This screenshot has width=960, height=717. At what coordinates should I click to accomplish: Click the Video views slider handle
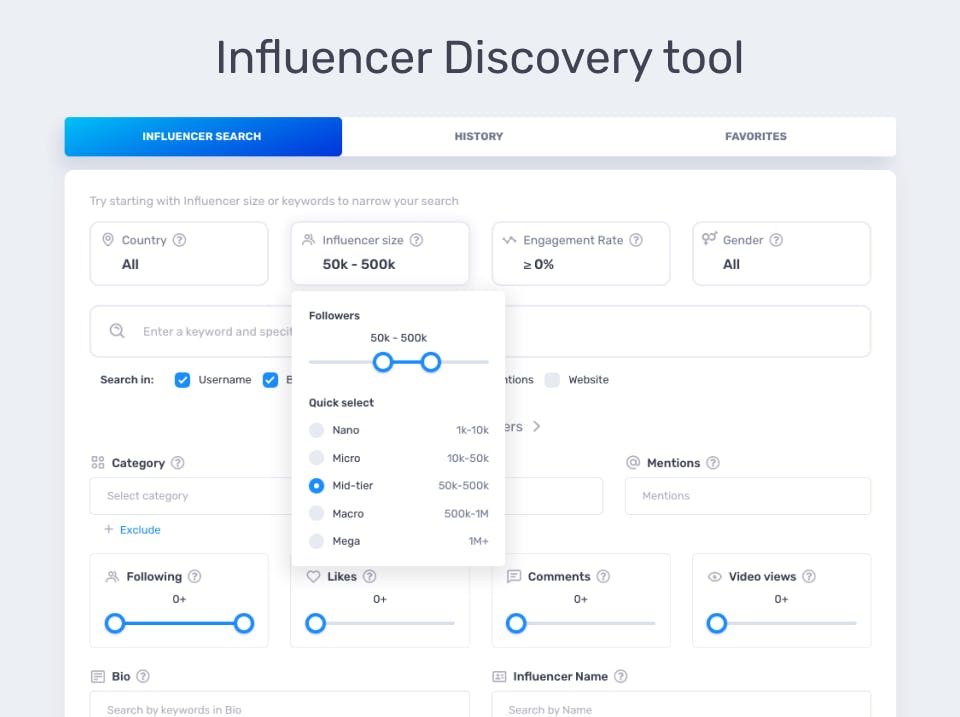click(716, 623)
